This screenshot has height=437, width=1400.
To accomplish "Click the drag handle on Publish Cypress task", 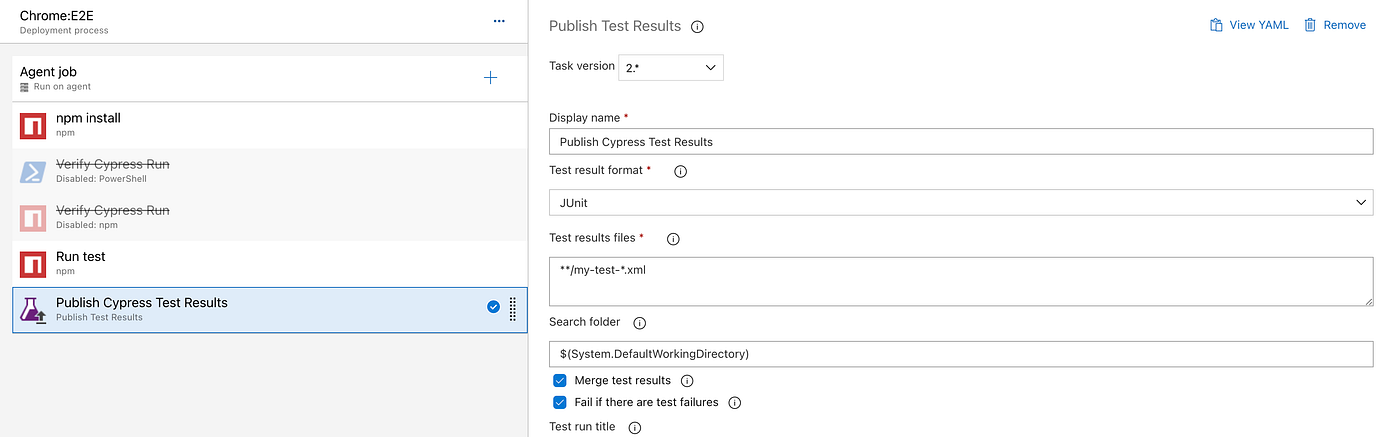I will [x=513, y=308].
